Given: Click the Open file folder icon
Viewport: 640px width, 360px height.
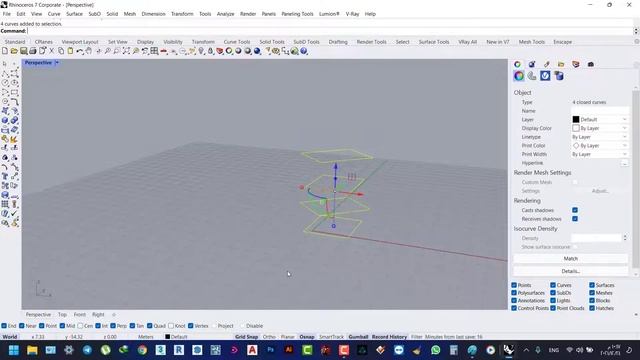Looking at the screenshot, I should pyautogui.click(x=14, y=51).
